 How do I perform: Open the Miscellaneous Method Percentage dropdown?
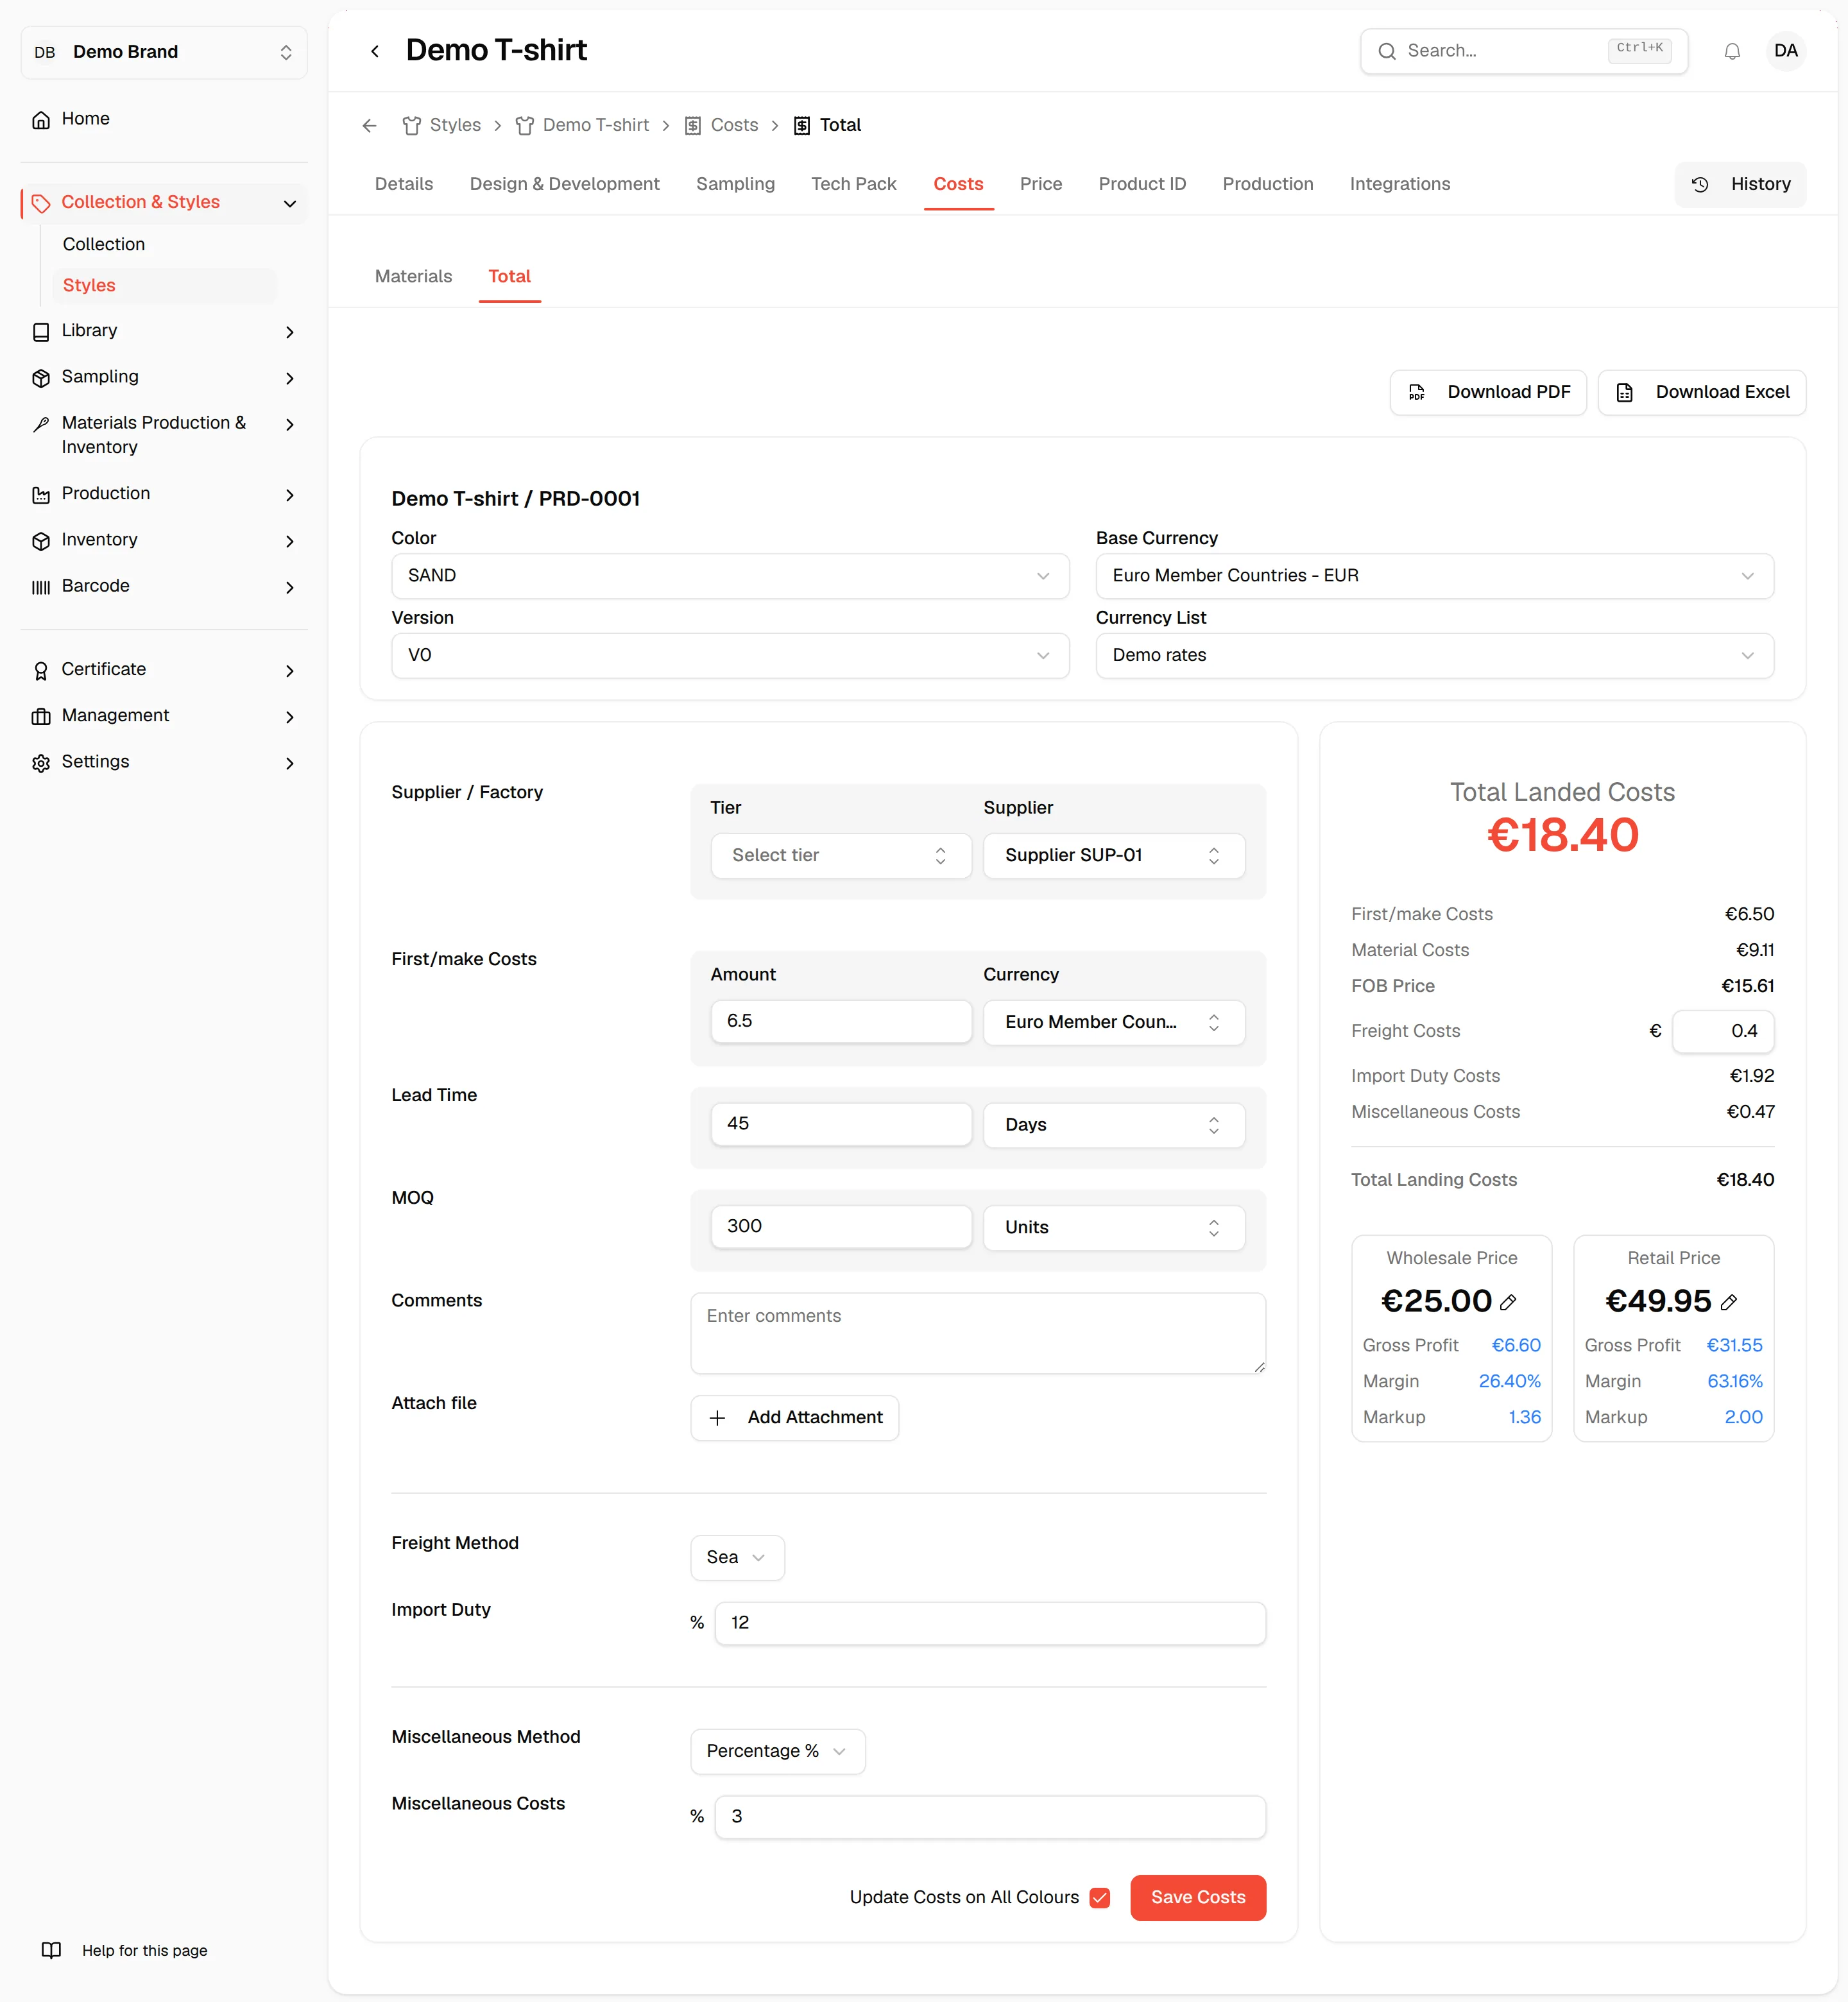[778, 1751]
